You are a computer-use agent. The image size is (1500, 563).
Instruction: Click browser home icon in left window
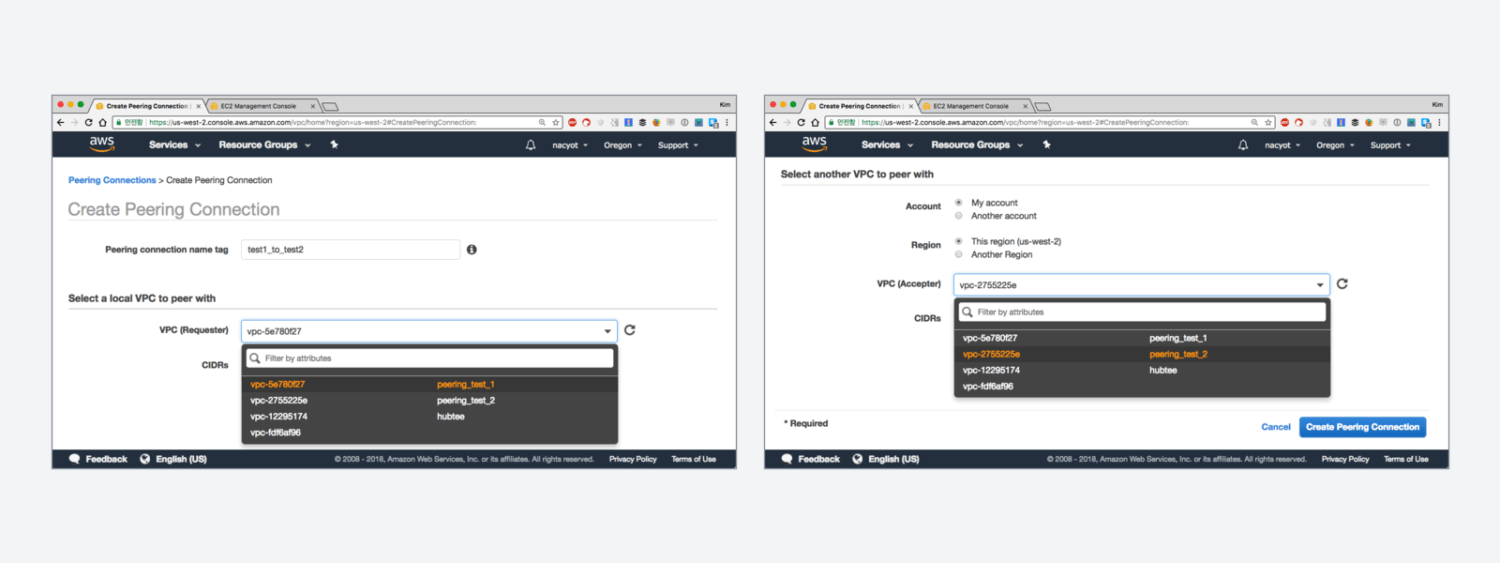(102, 122)
